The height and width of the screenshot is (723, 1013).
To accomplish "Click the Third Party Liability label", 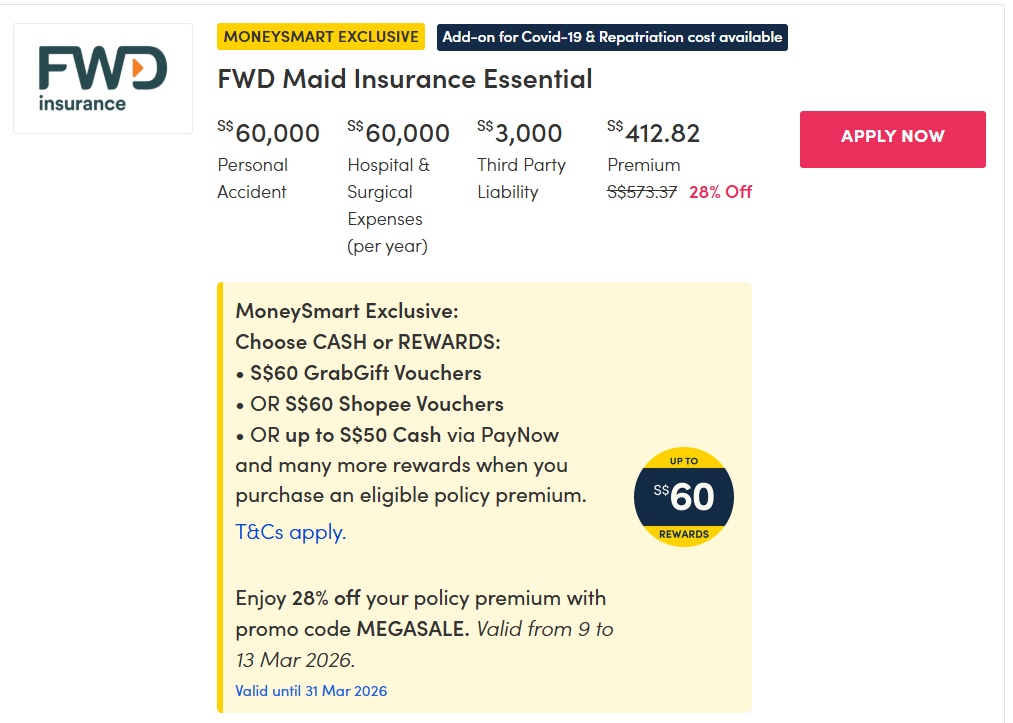I will coord(521,178).
